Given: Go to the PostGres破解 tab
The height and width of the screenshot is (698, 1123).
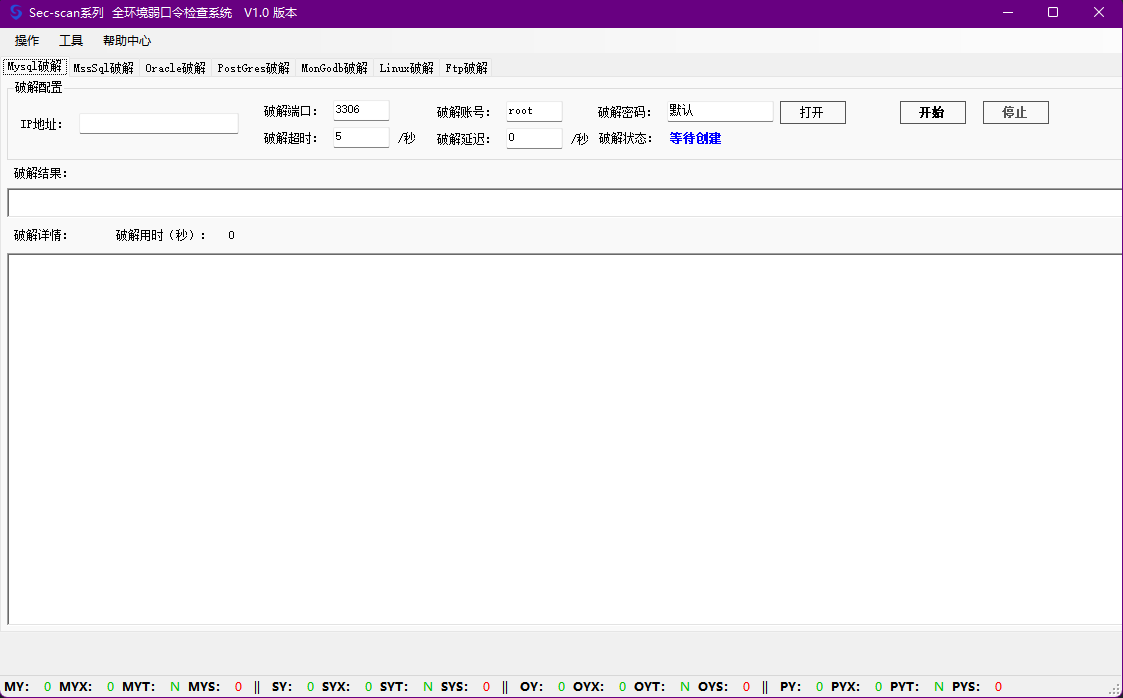Looking at the screenshot, I should [x=253, y=68].
